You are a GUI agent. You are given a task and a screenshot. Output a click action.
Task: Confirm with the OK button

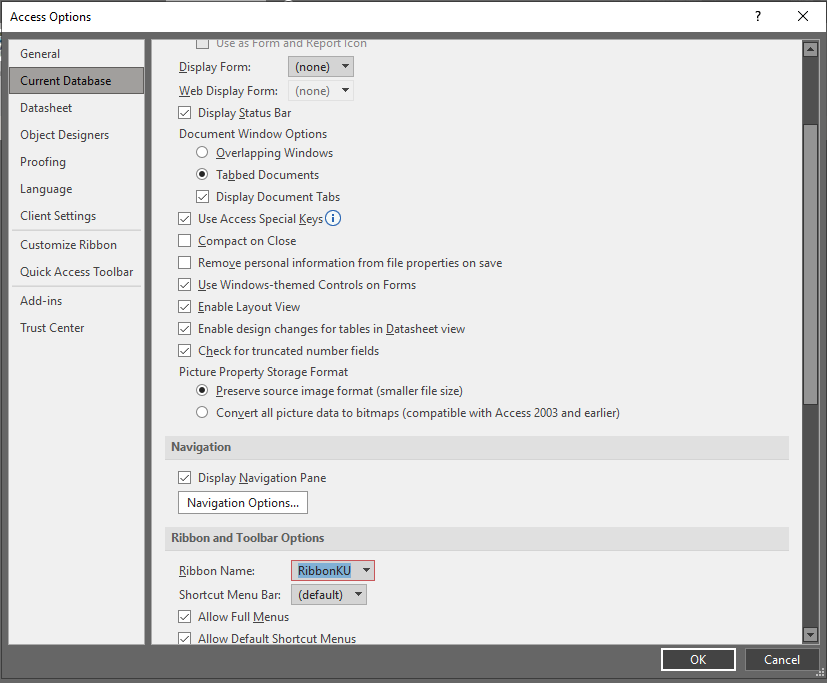(x=698, y=659)
